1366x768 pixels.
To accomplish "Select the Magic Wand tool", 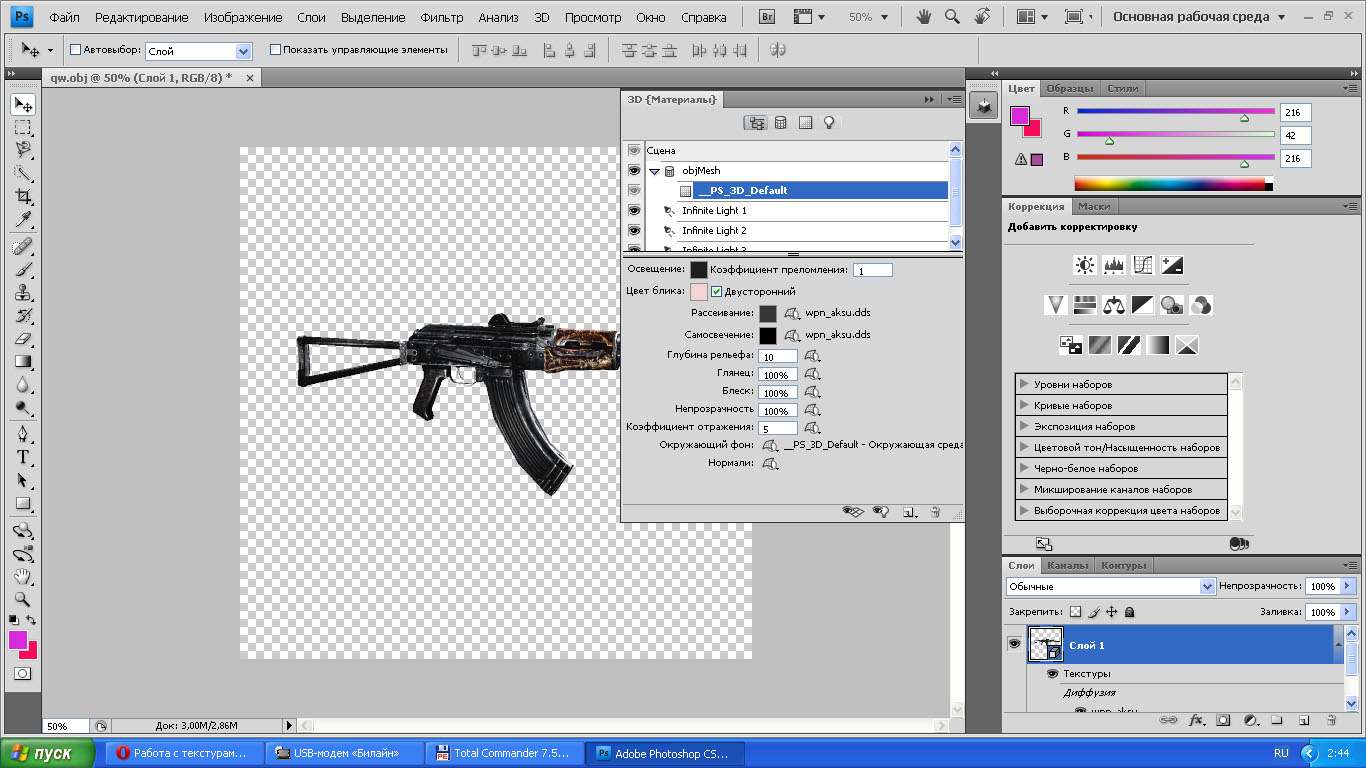I will pos(23,173).
